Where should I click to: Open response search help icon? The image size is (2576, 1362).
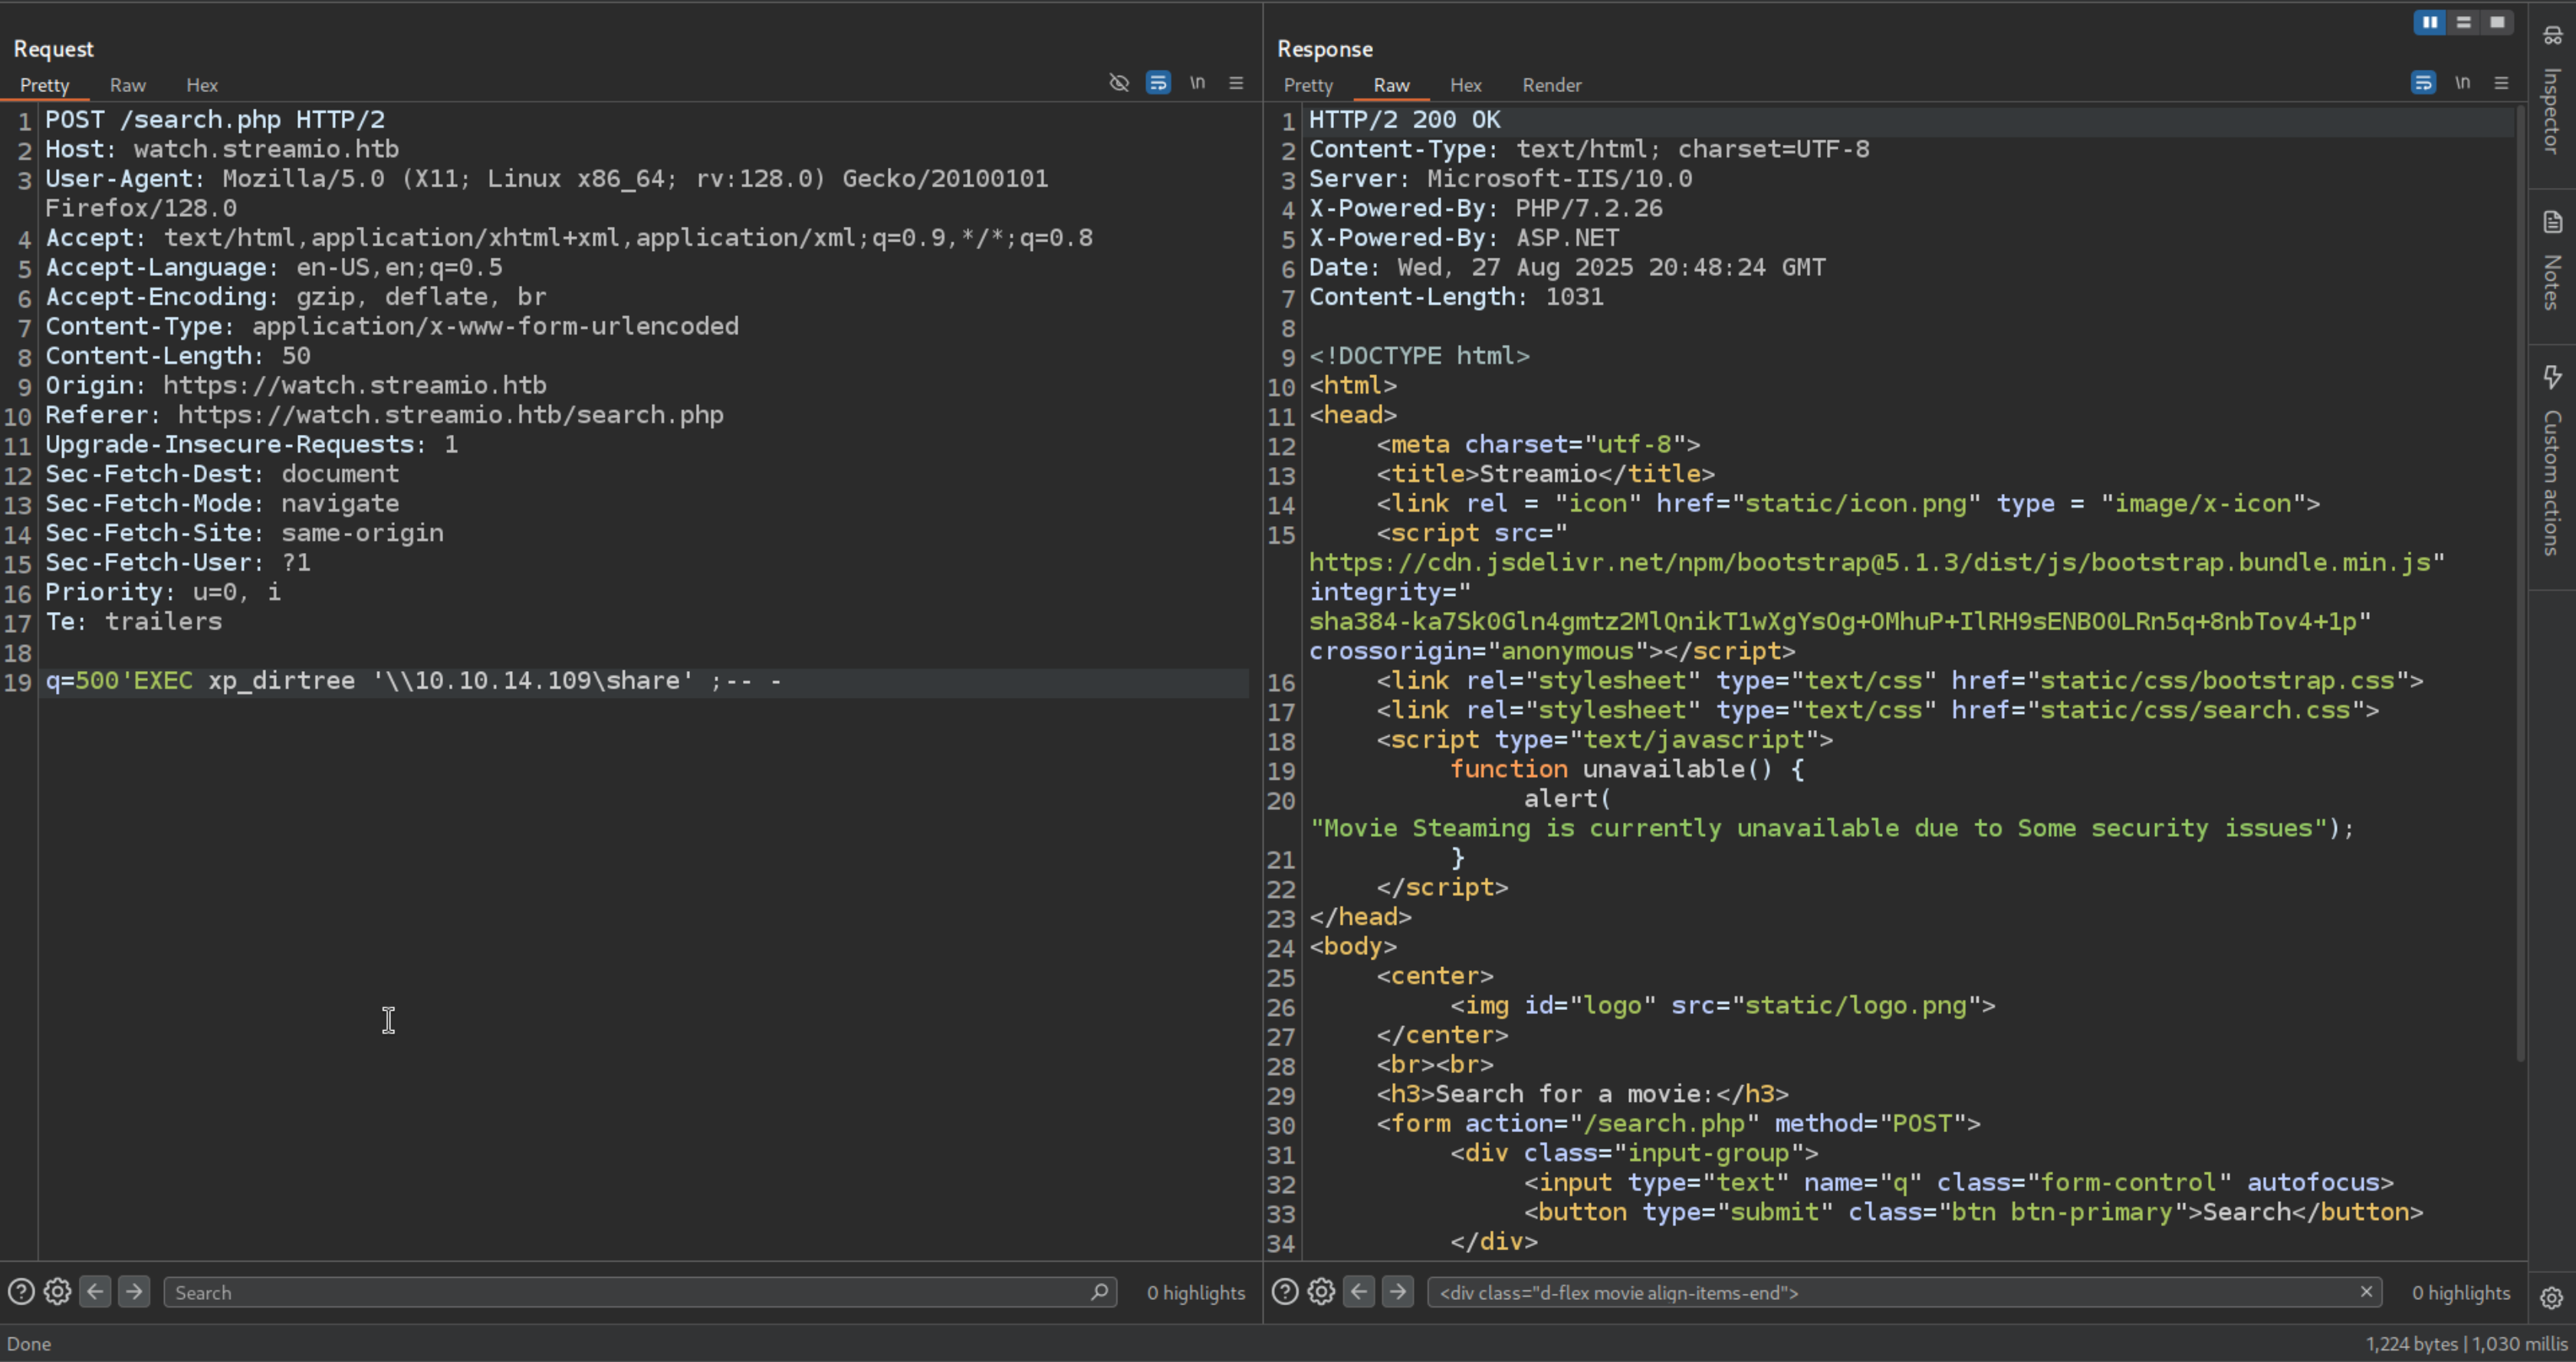pyautogui.click(x=1285, y=1292)
